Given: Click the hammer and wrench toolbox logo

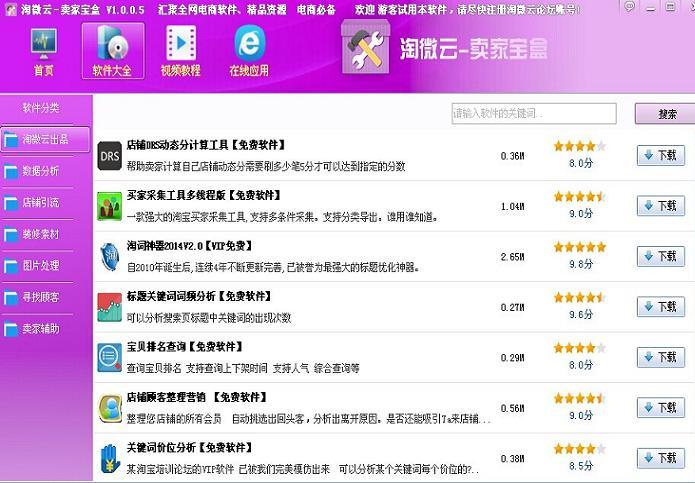Looking at the screenshot, I should click(366, 47).
